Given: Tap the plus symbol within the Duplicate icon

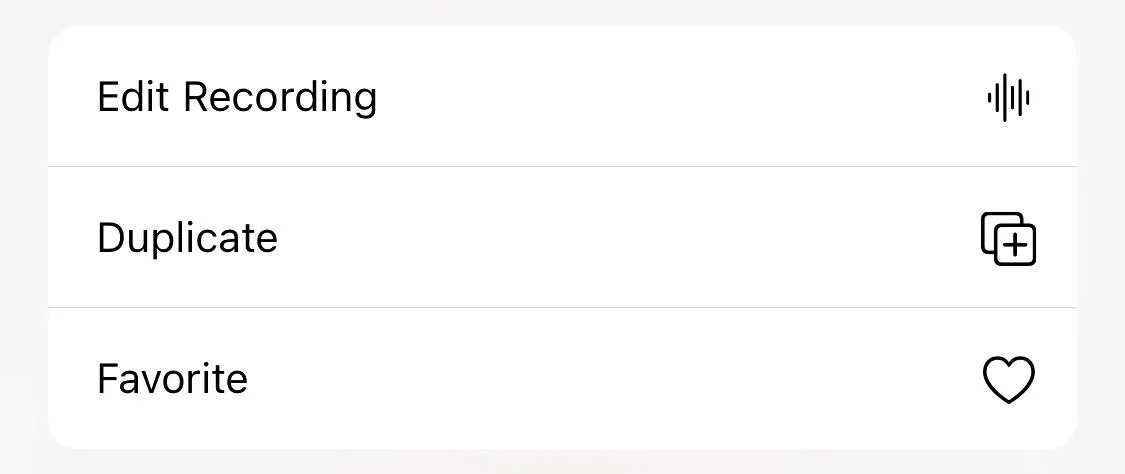Looking at the screenshot, I should pyautogui.click(x=1014, y=246).
